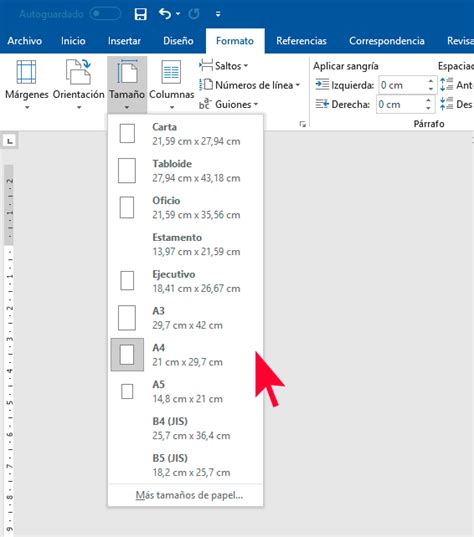Click the Tamaño page size button

[x=127, y=84]
